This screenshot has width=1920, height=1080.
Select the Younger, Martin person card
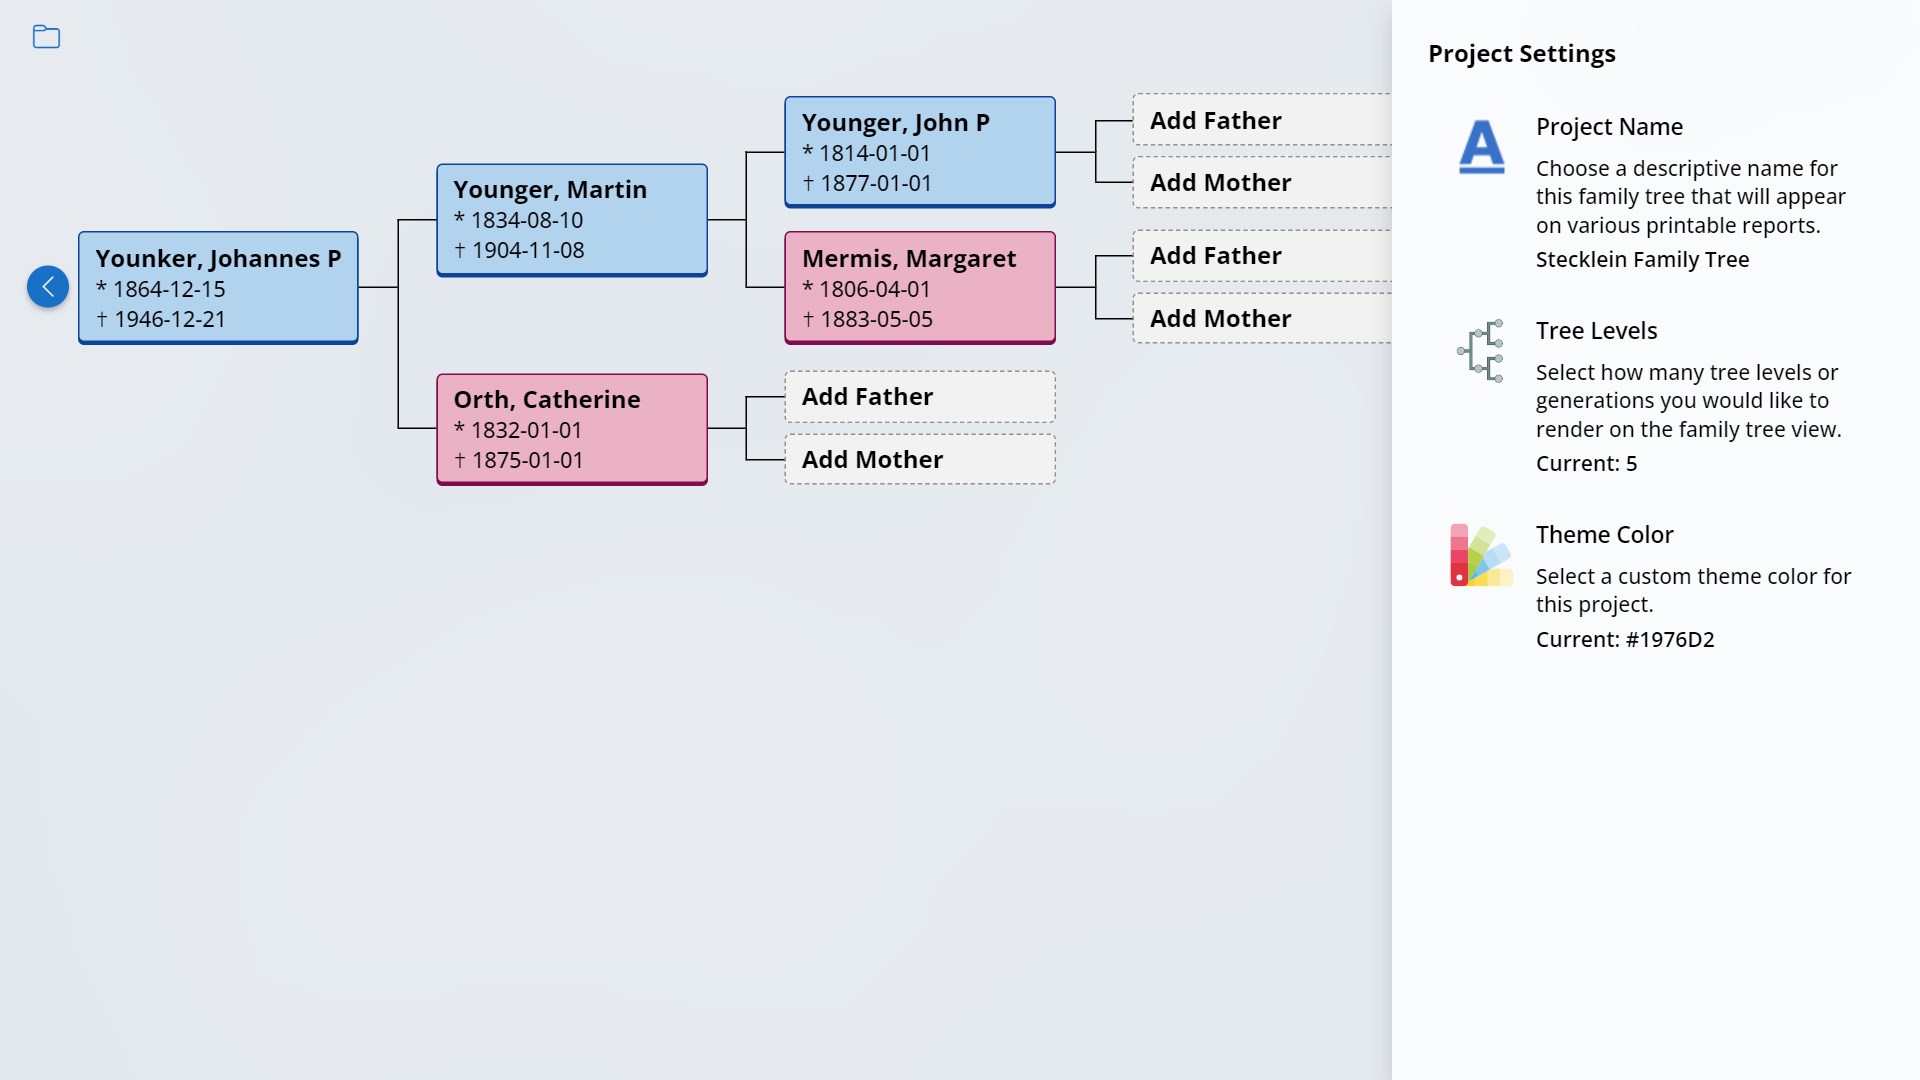[571, 219]
